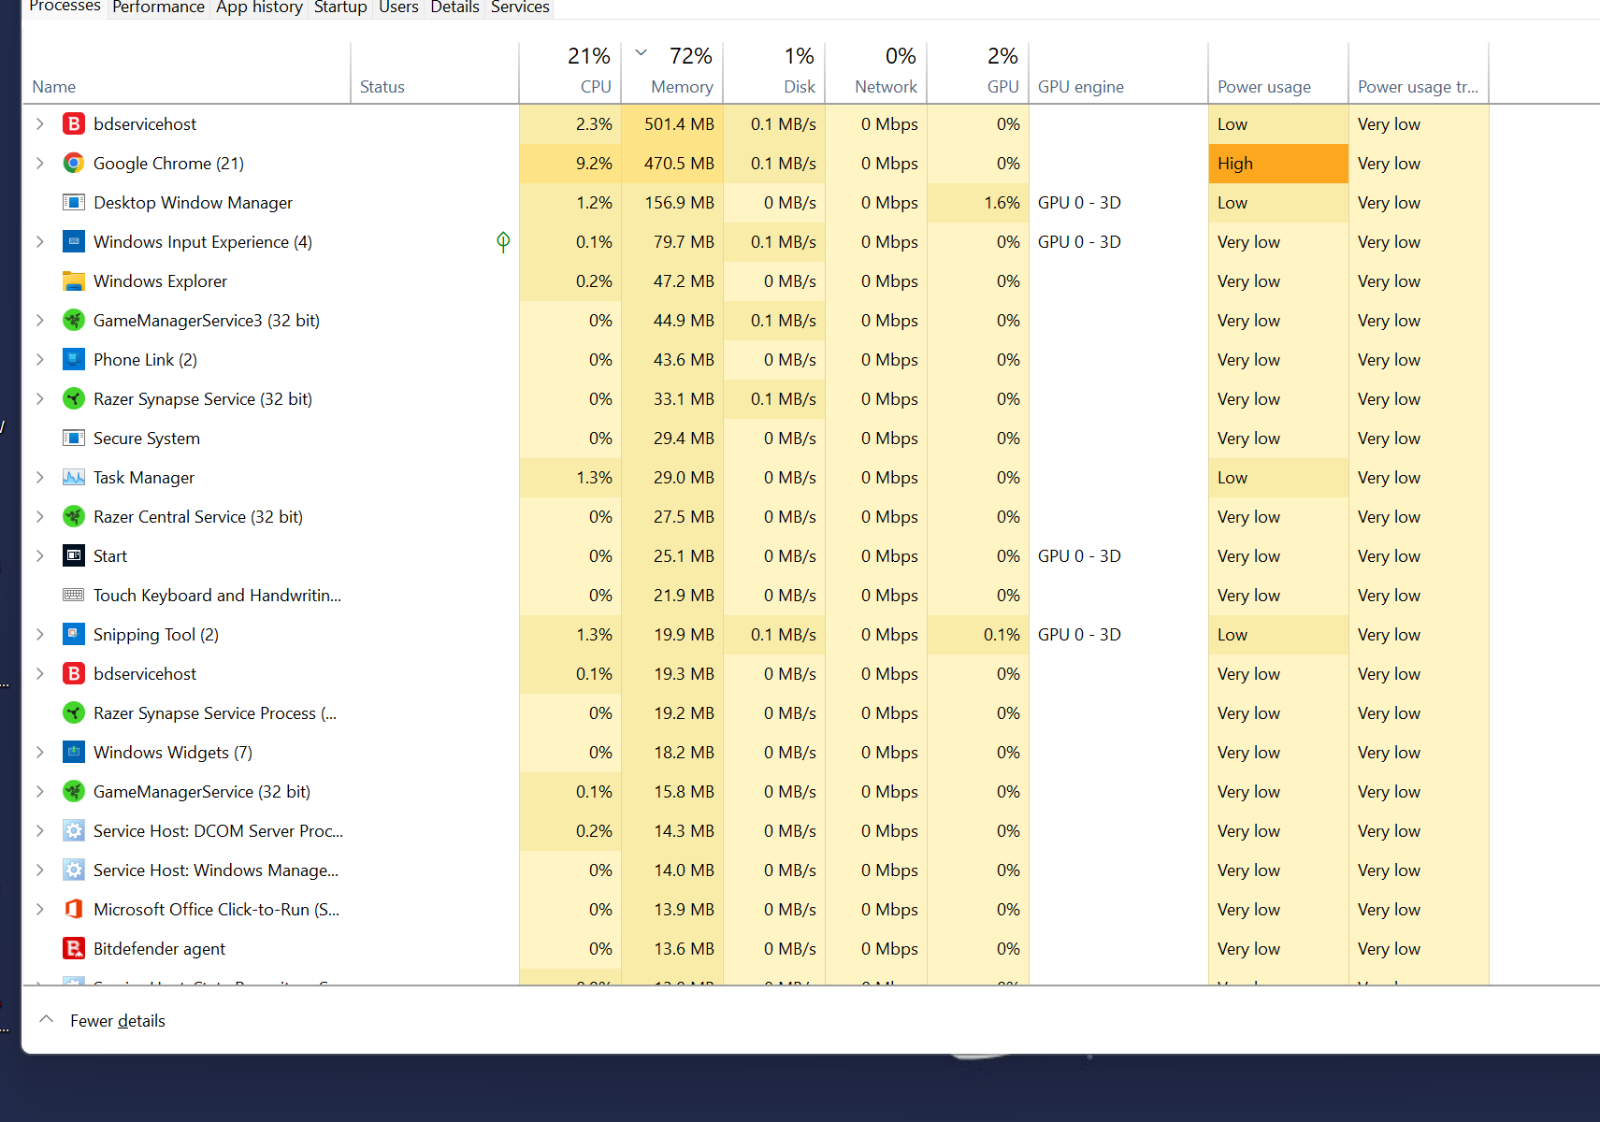Image resolution: width=1600 pixels, height=1122 pixels.
Task: Expand Windows Input Experience (4) group
Action: click(40, 242)
